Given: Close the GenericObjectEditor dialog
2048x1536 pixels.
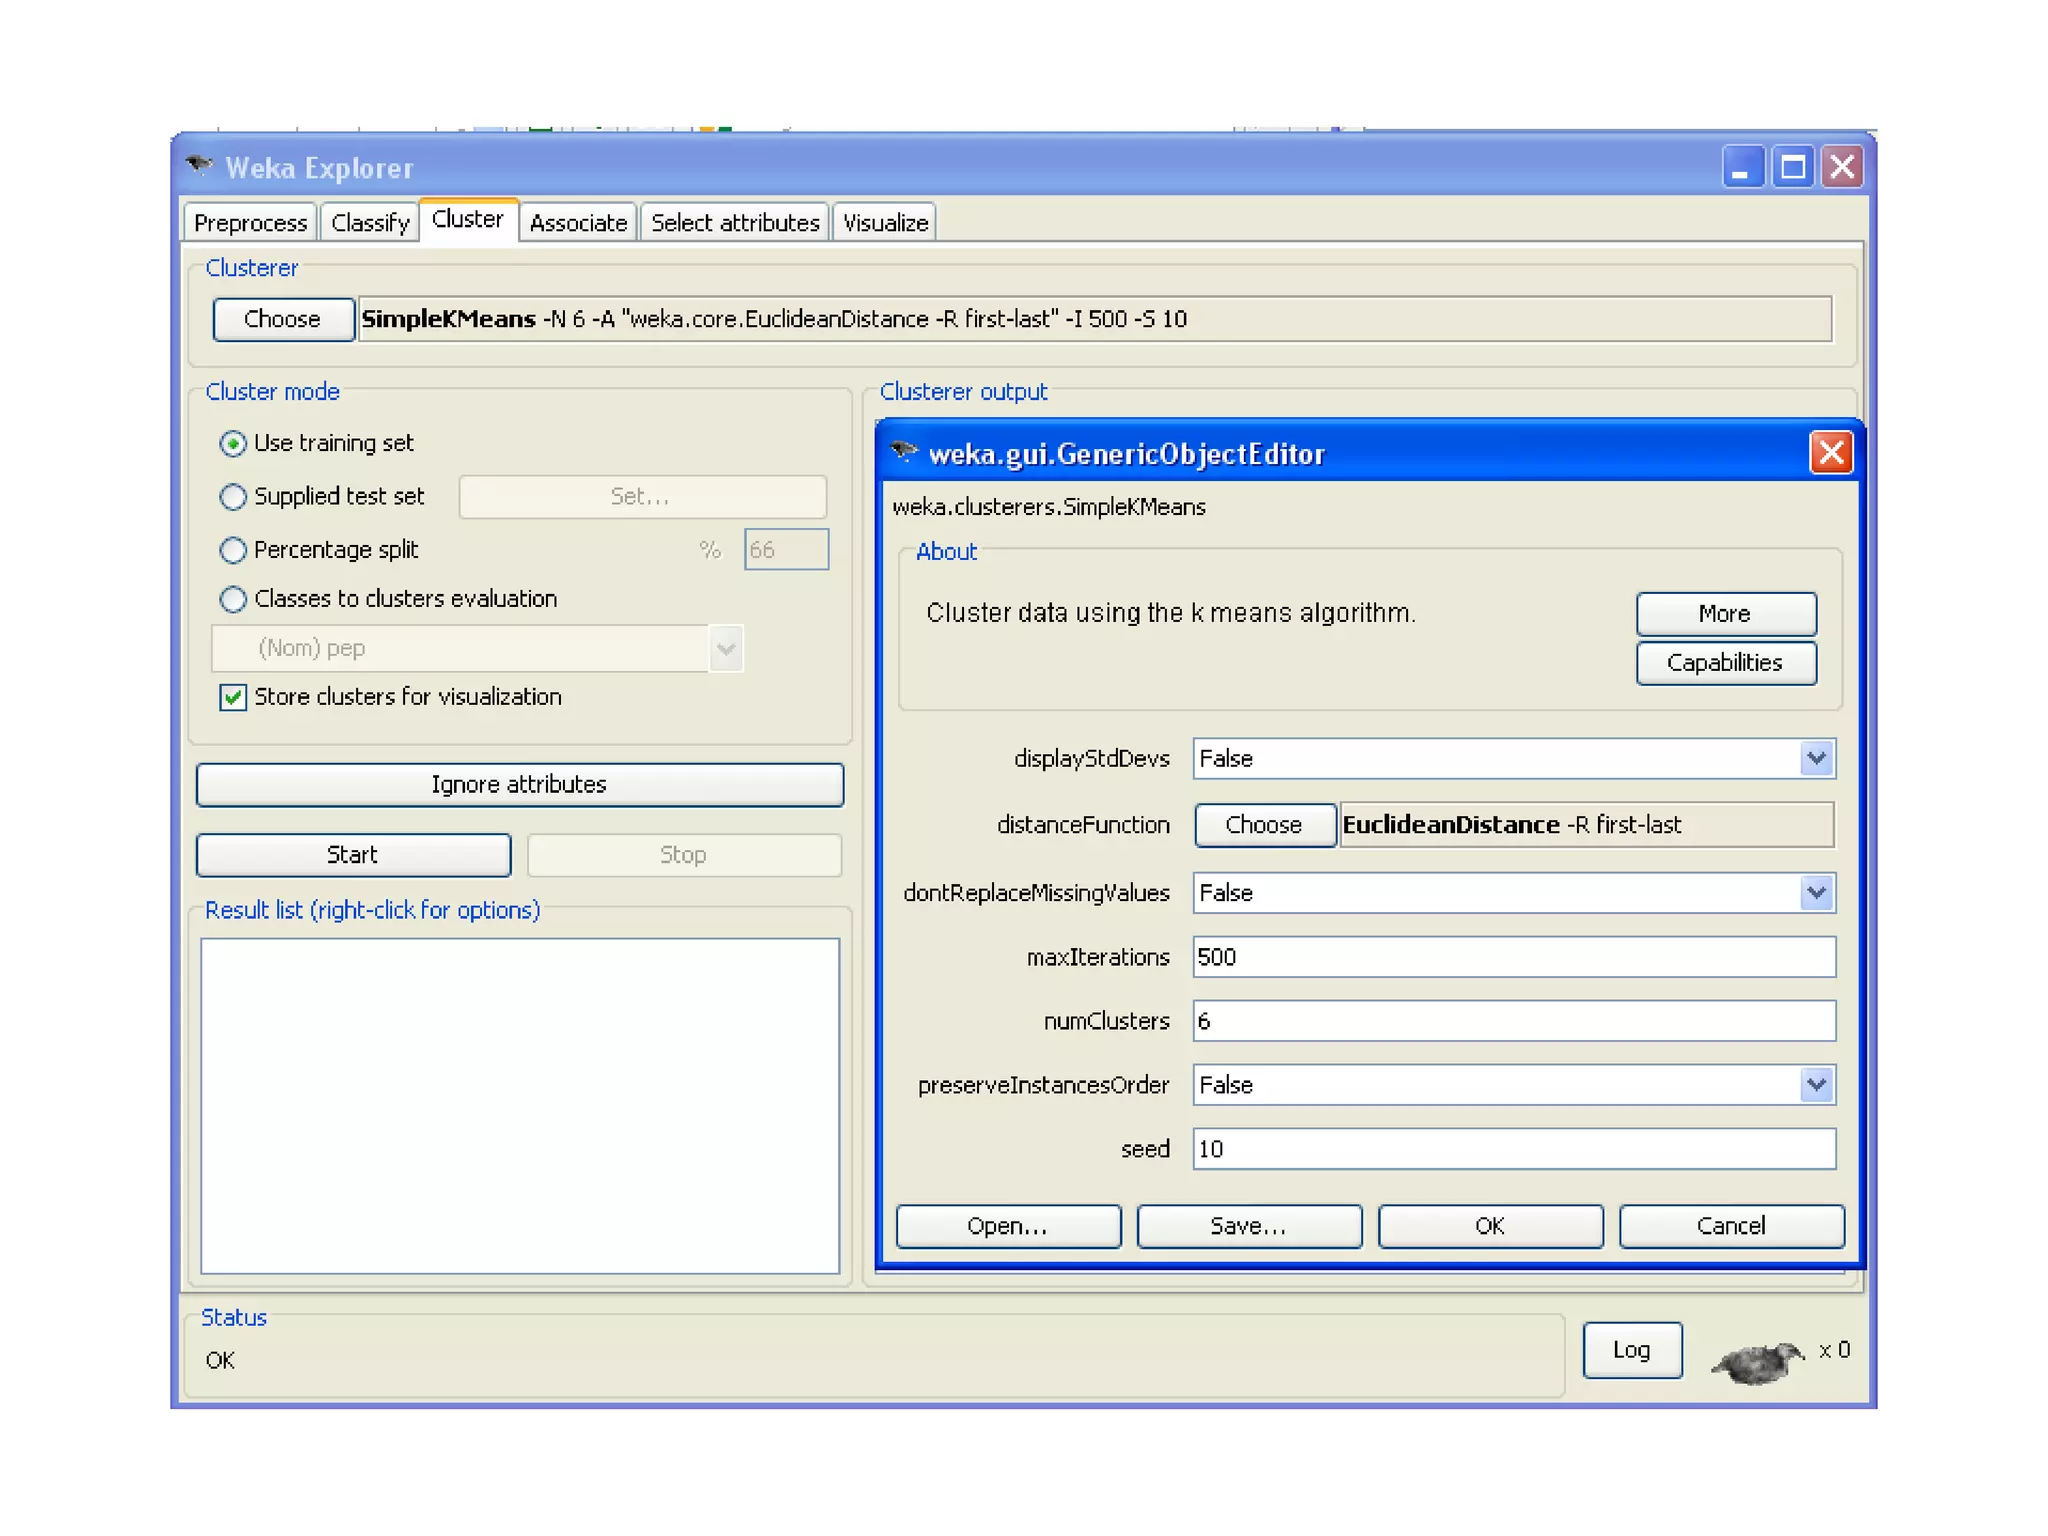Looking at the screenshot, I should tap(1831, 453).
